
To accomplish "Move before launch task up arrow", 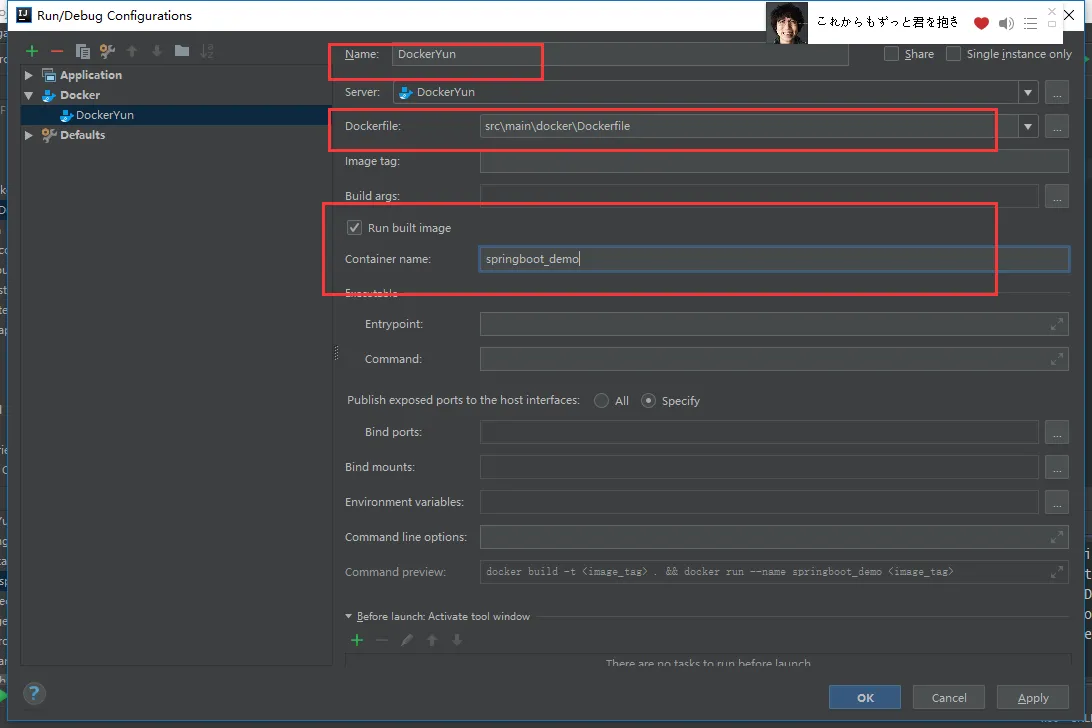I will click(x=432, y=640).
